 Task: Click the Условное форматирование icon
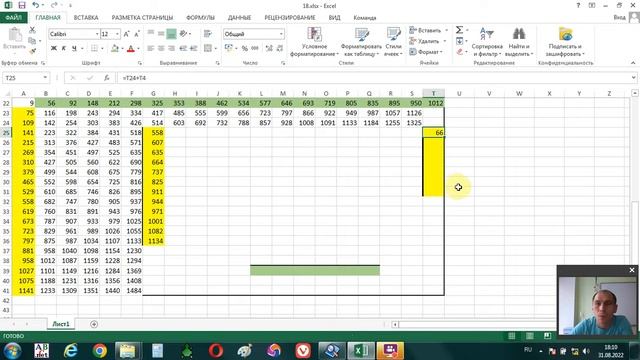pyautogui.click(x=314, y=34)
